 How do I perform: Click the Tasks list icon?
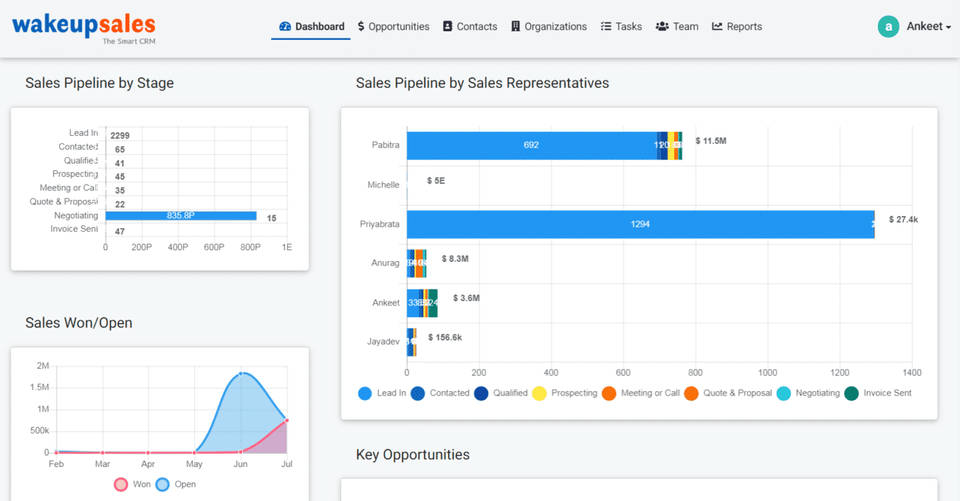pyautogui.click(x=606, y=27)
